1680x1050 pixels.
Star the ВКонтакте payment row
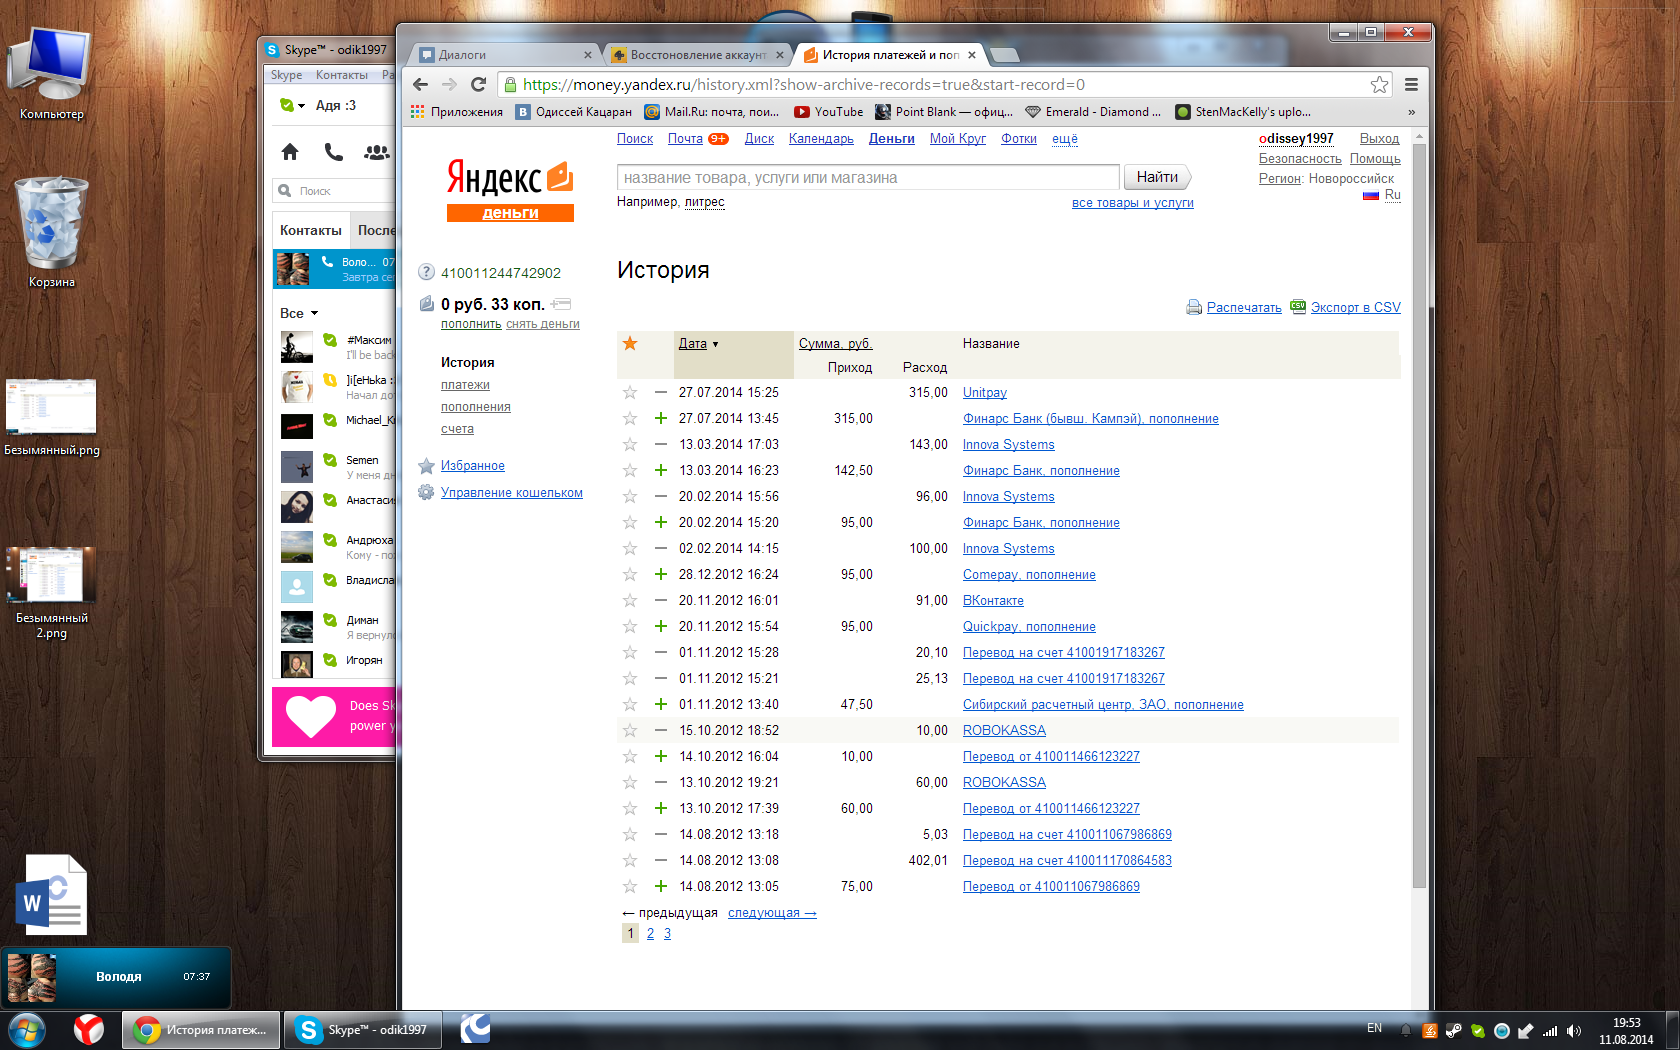point(630,601)
